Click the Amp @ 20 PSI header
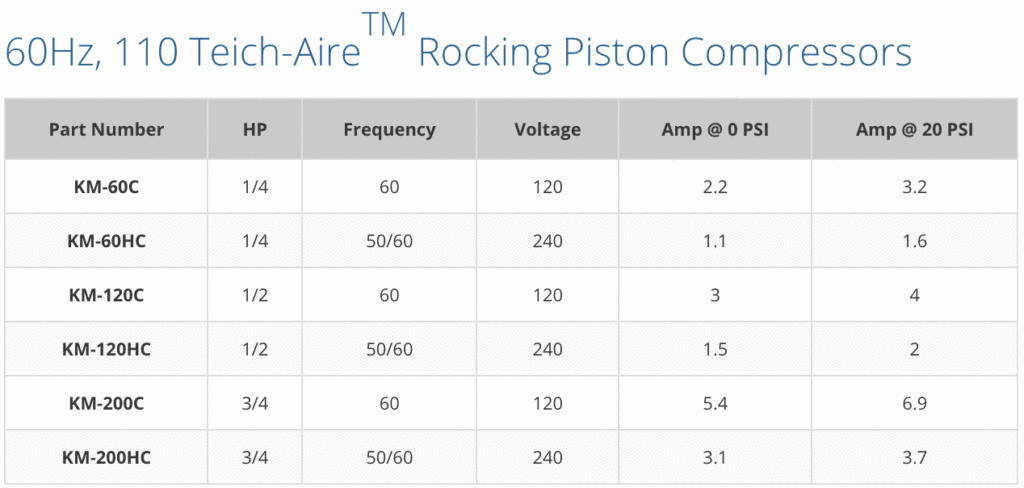Image resolution: width=1024 pixels, height=488 pixels. tap(914, 130)
